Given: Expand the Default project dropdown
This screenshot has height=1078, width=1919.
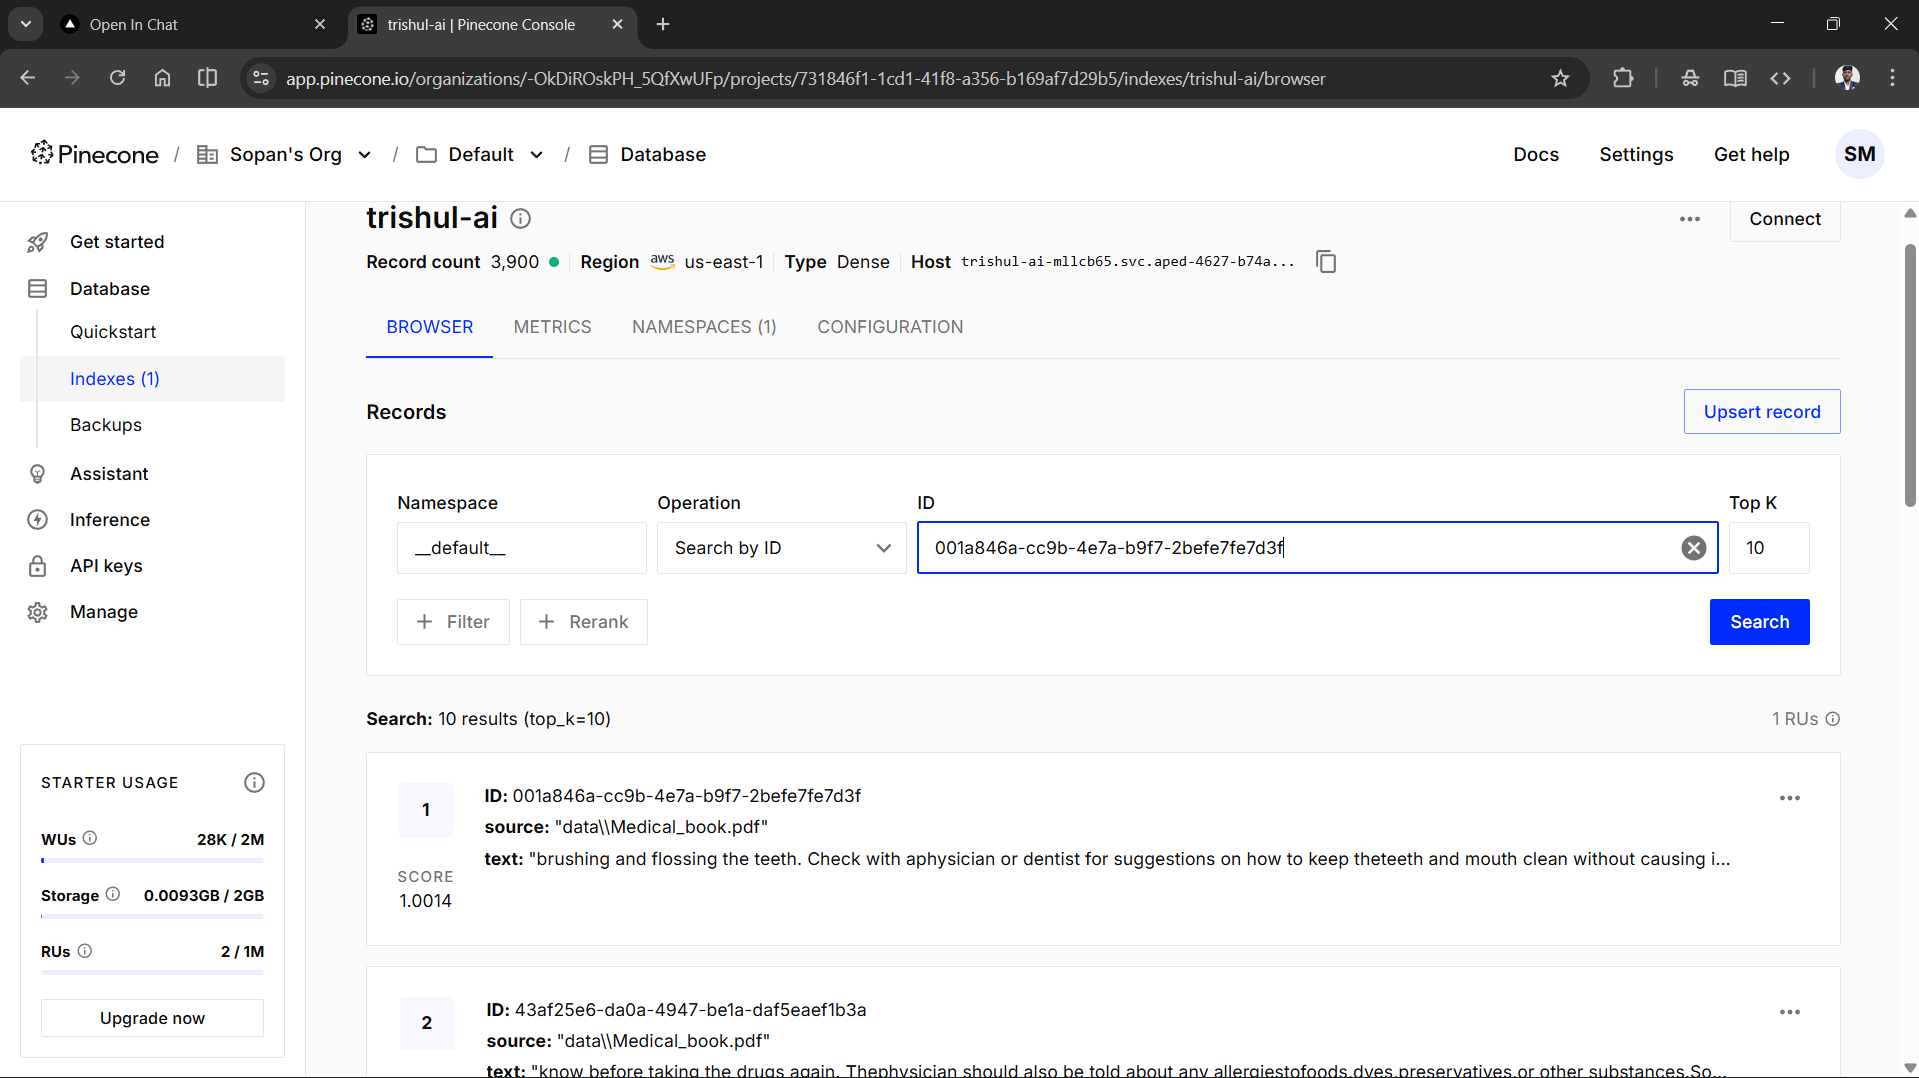Looking at the screenshot, I should [537, 155].
